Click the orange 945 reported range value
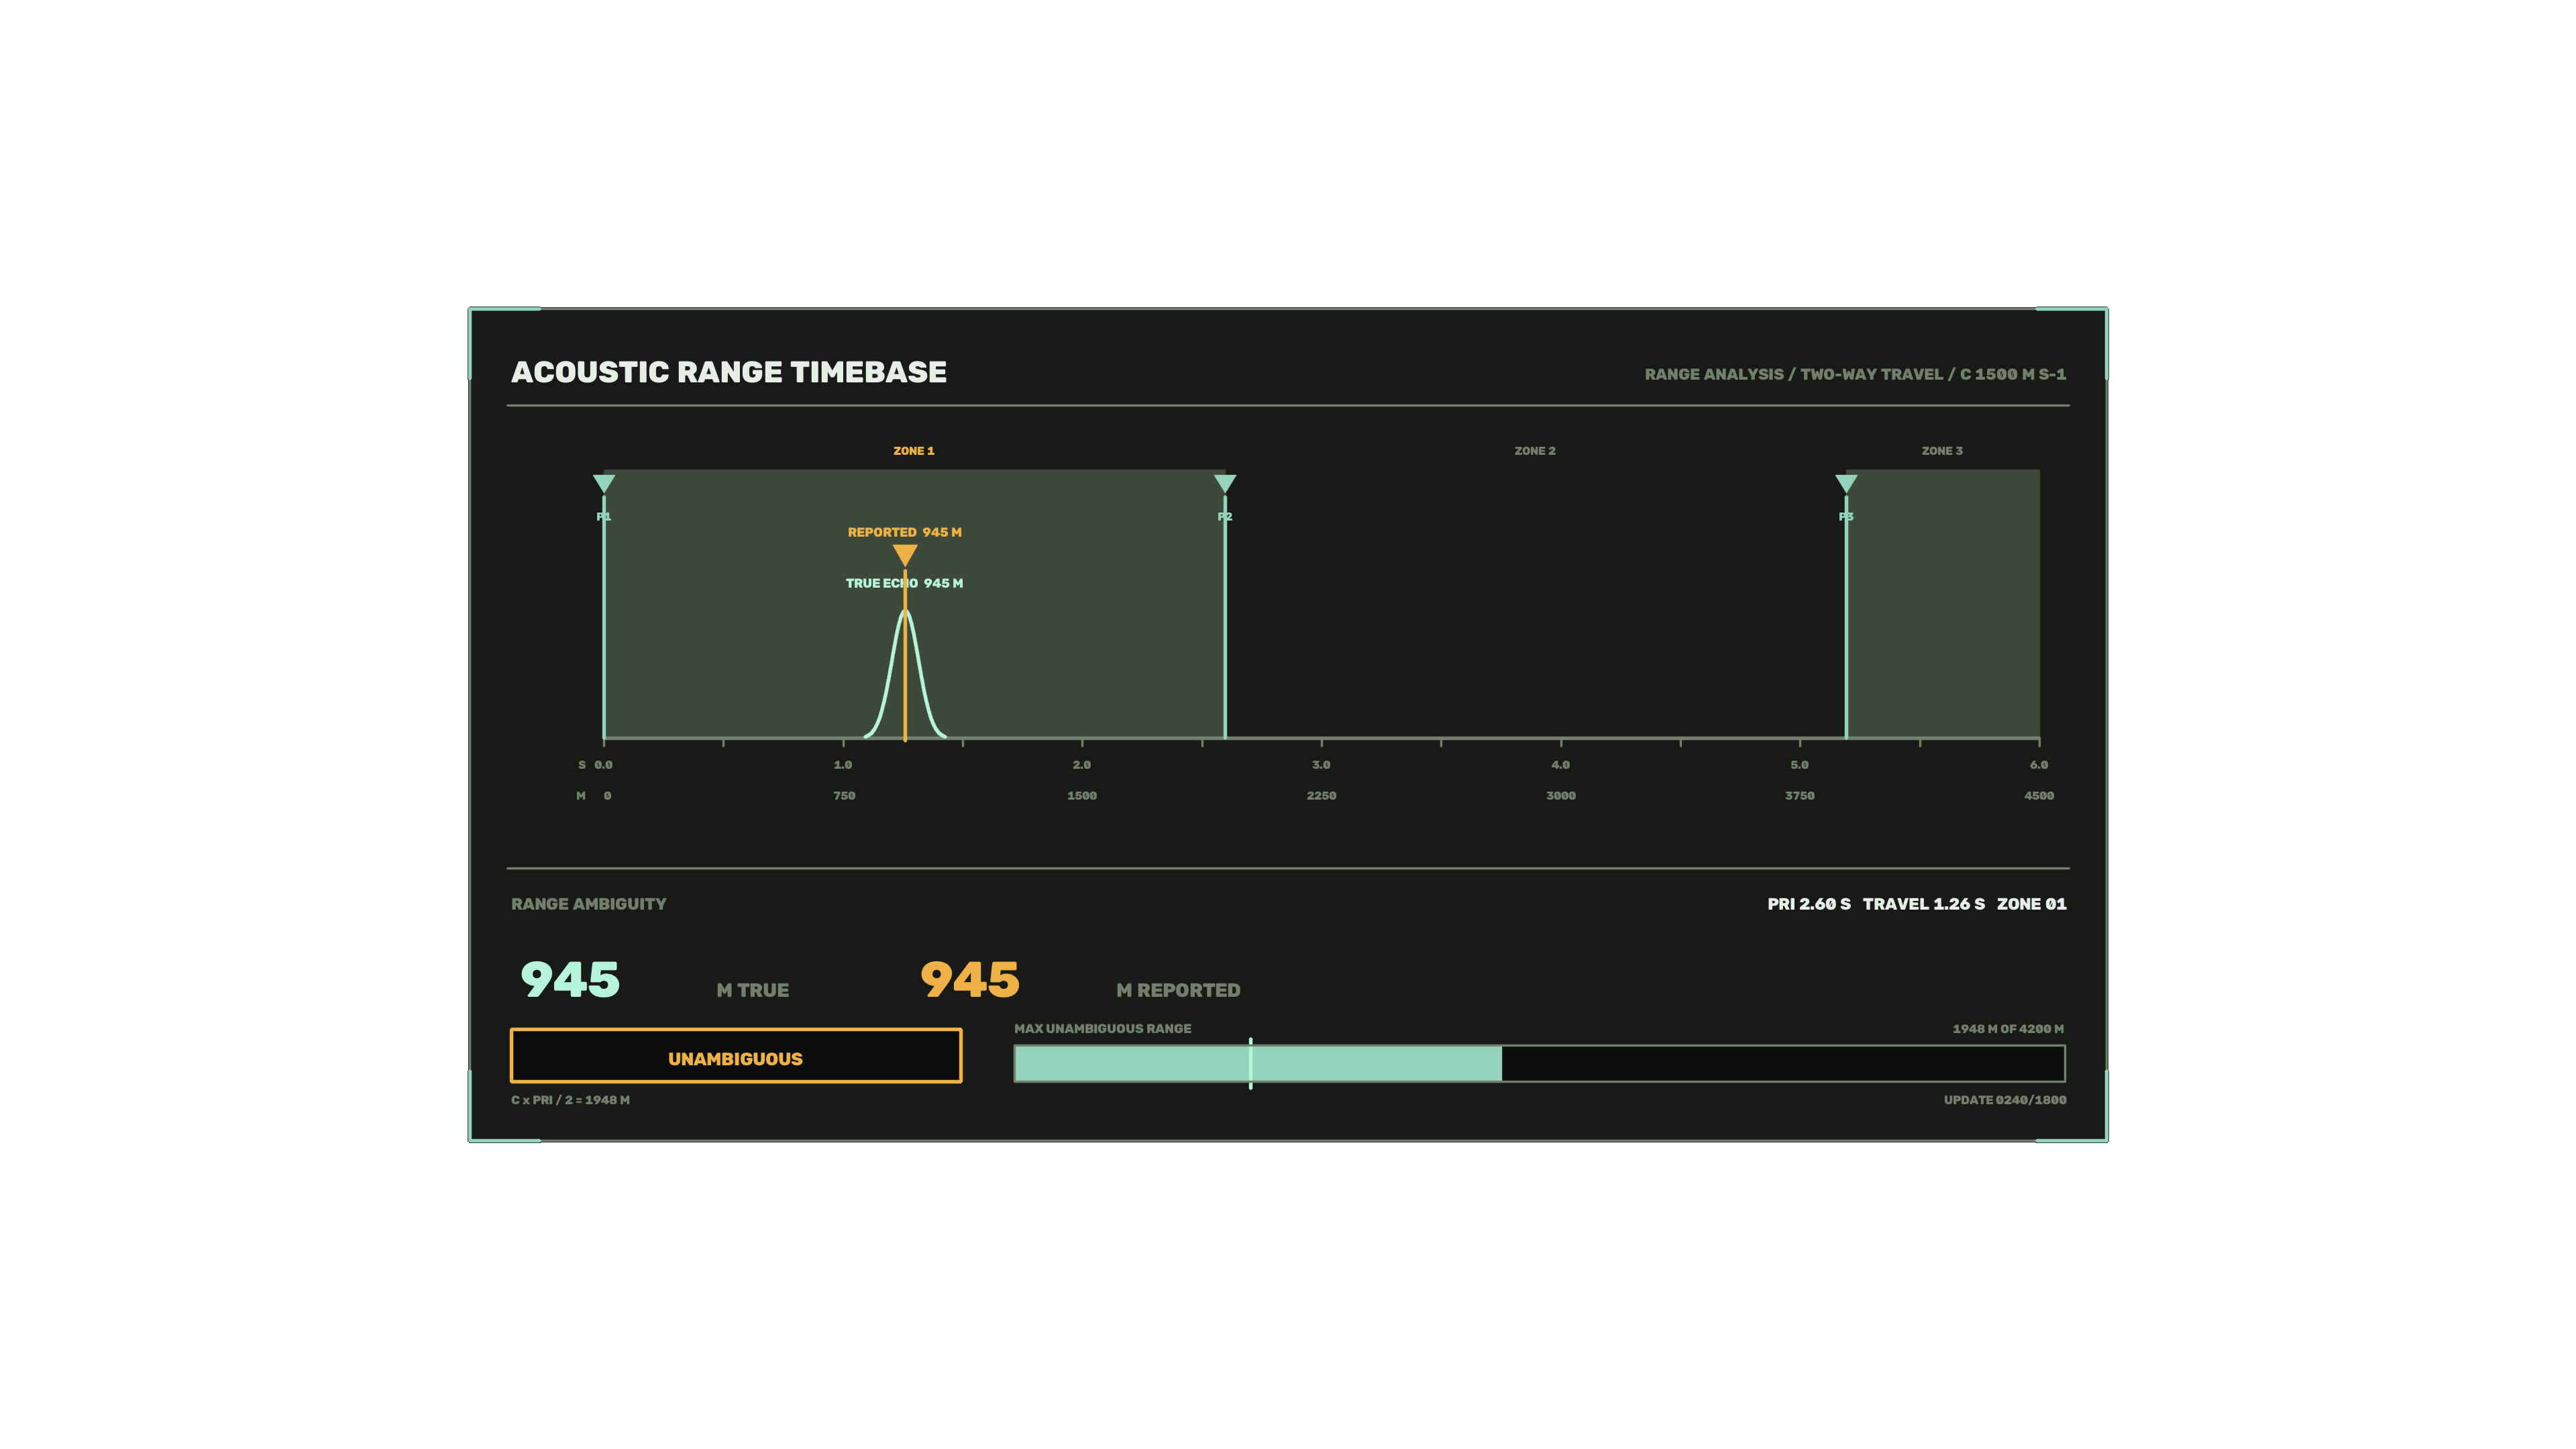The width and height of the screenshot is (2576, 1449). (970, 979)
